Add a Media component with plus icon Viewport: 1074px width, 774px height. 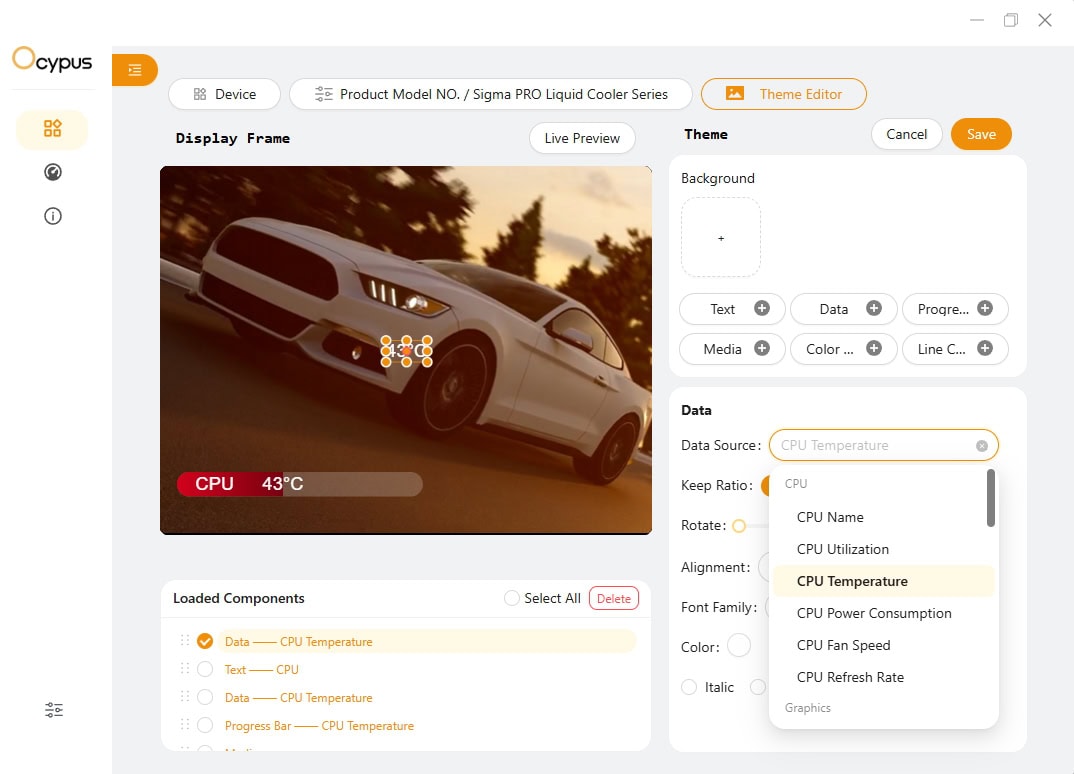click(x=761, y=348)
